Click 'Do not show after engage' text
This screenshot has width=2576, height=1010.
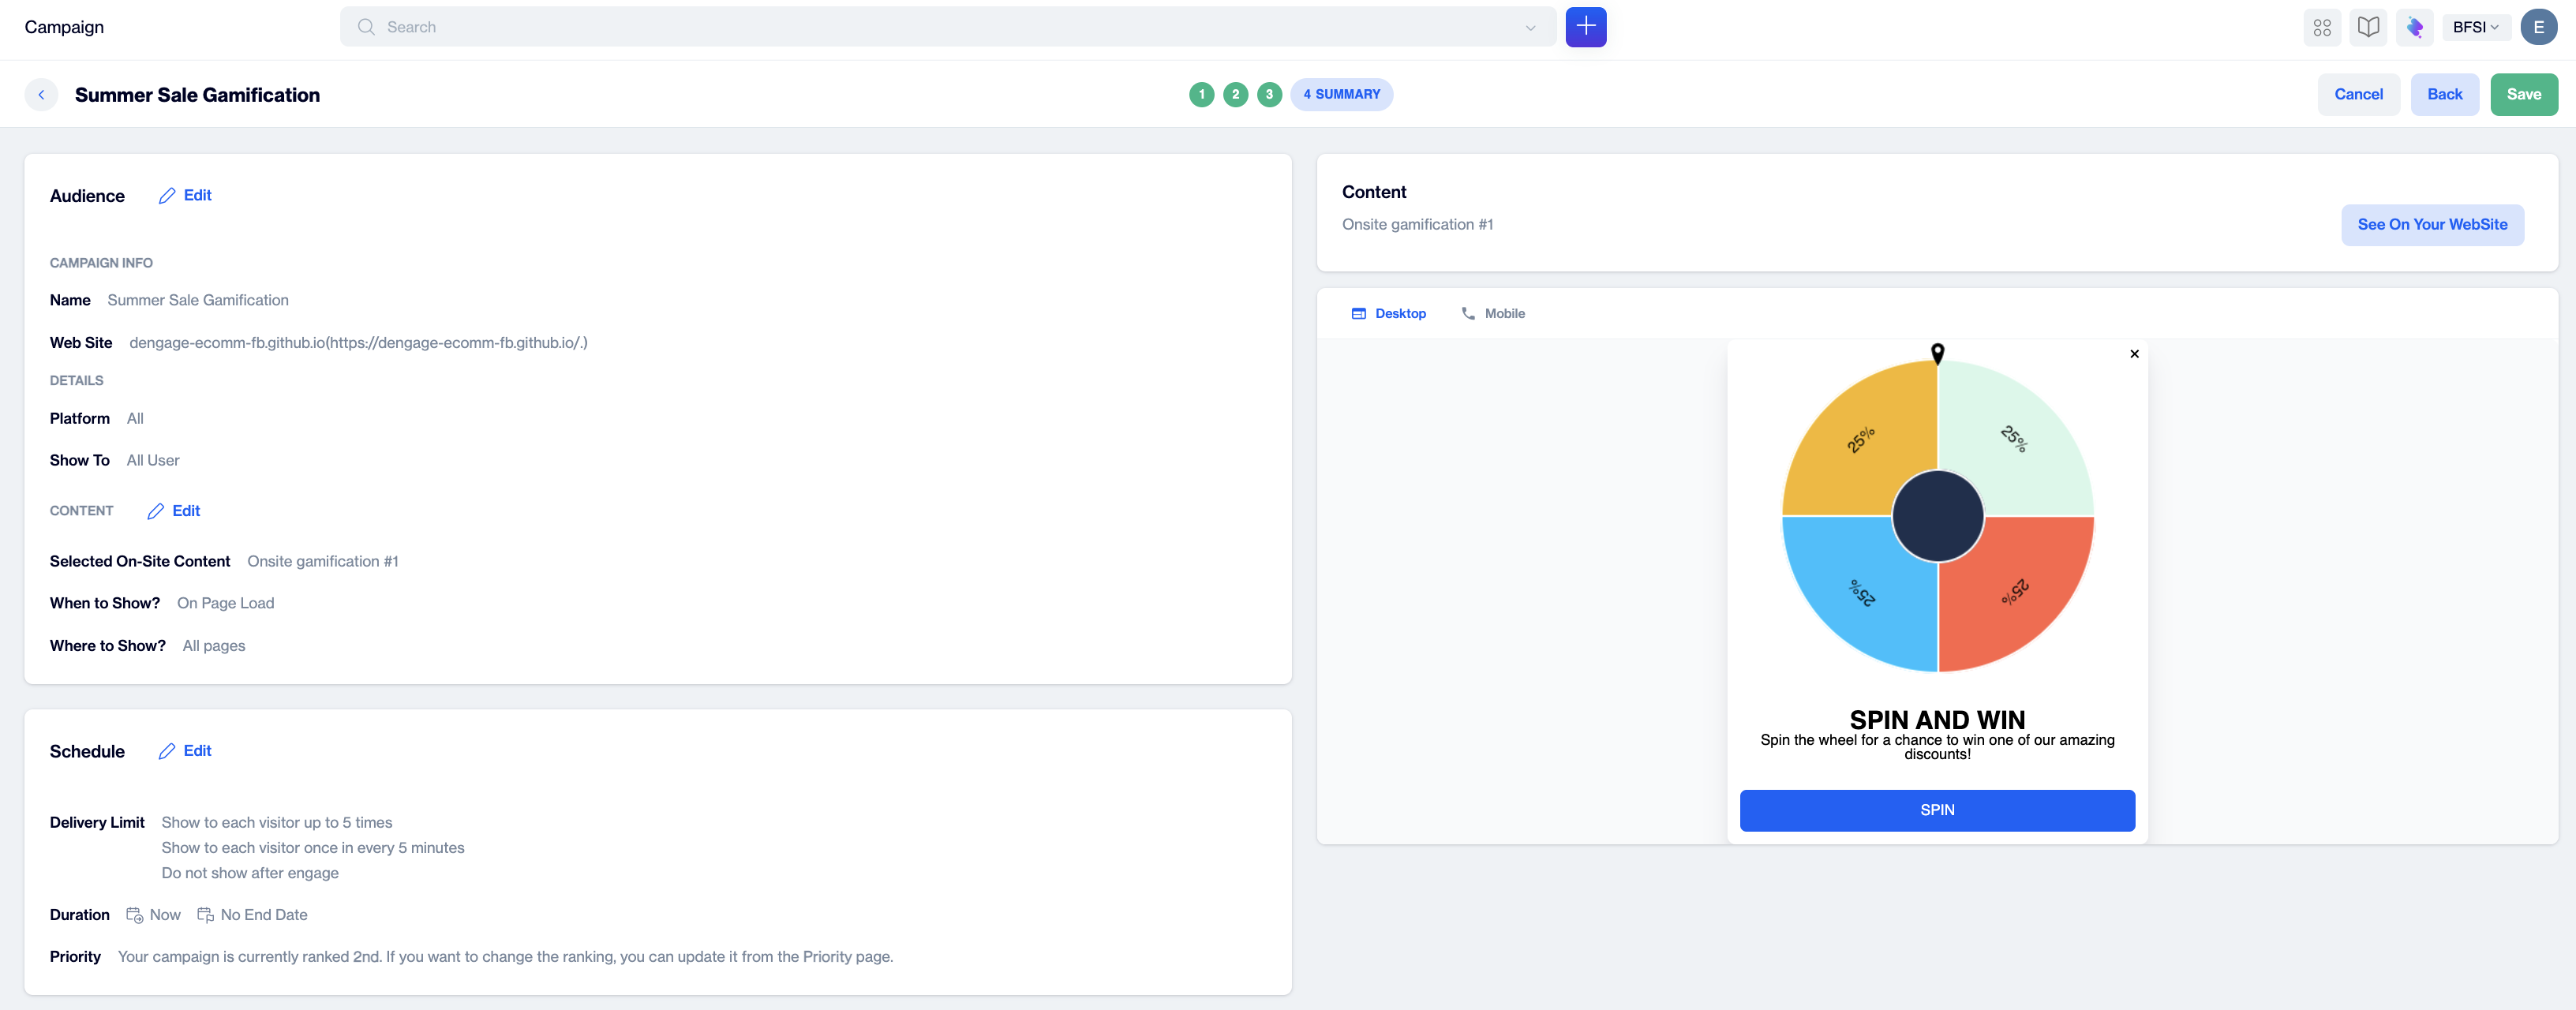250,873
